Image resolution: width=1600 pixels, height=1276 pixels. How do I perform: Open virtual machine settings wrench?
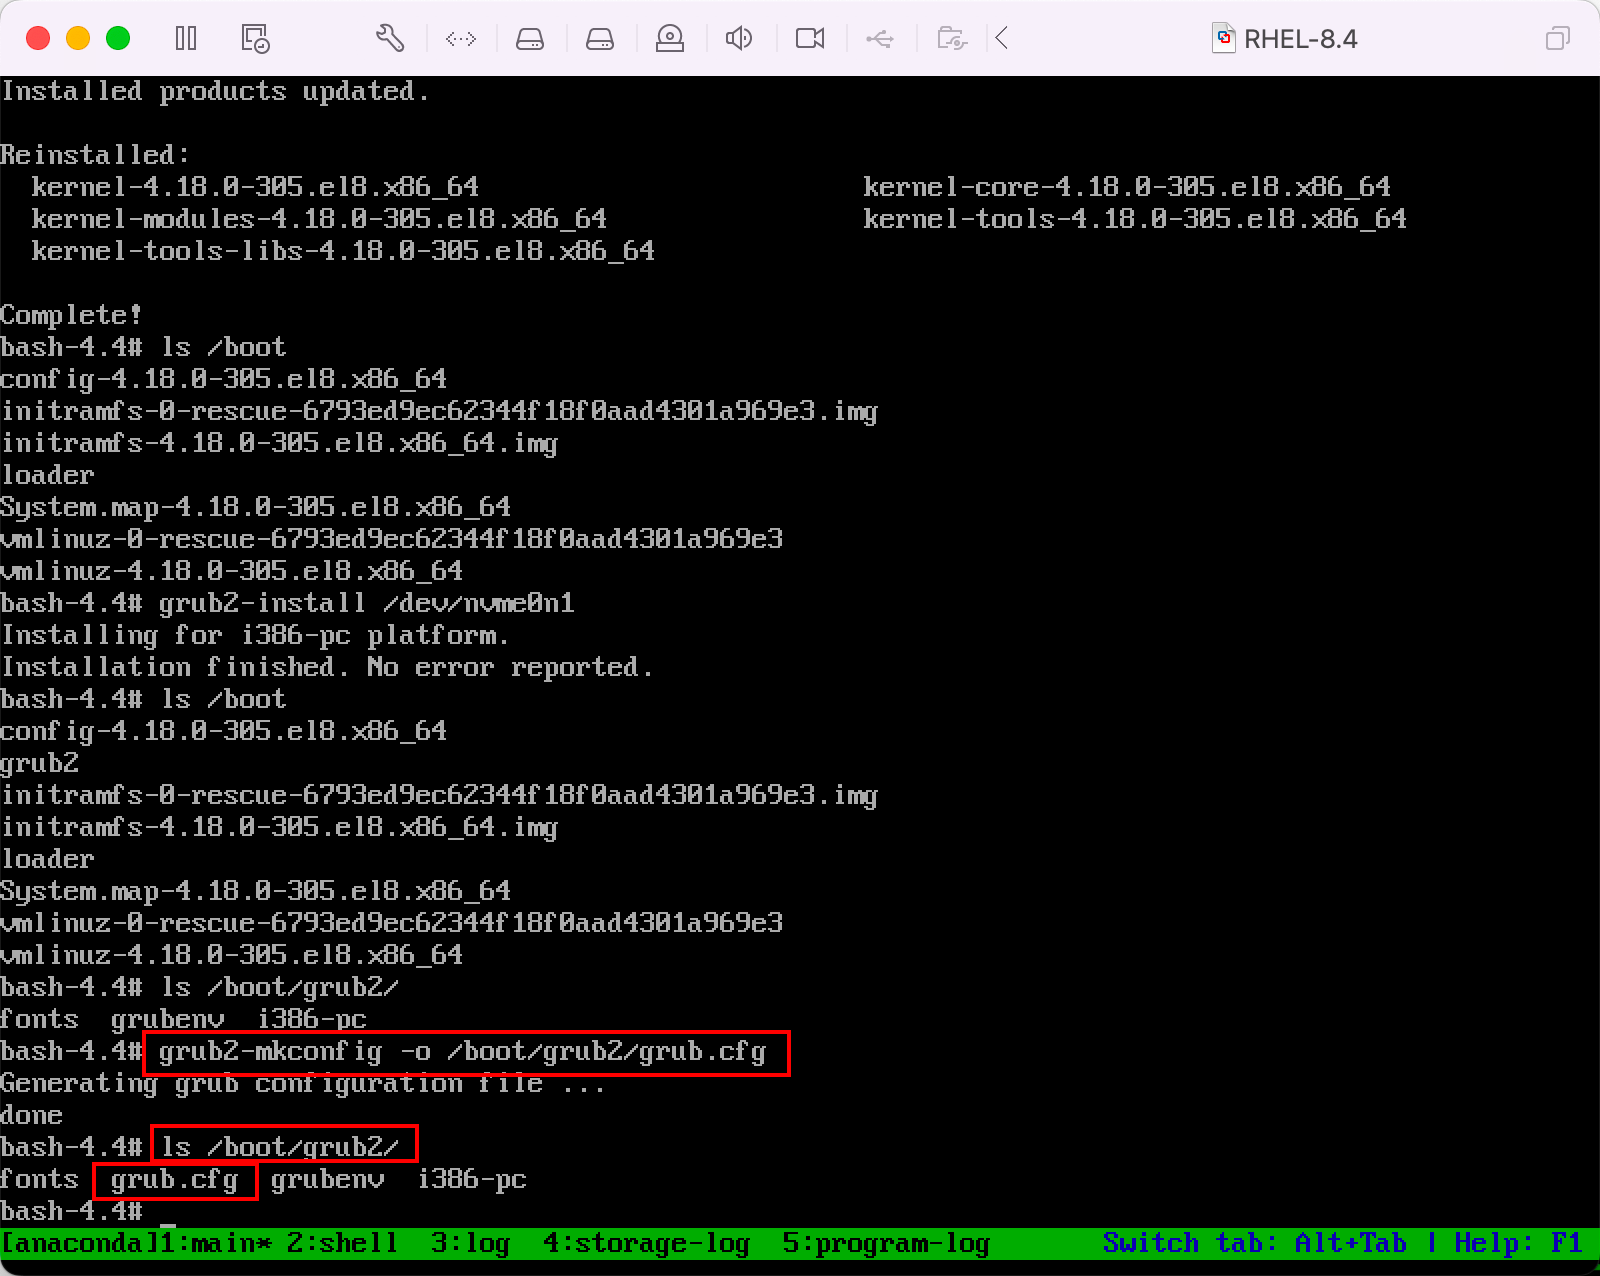coord(390,39)
